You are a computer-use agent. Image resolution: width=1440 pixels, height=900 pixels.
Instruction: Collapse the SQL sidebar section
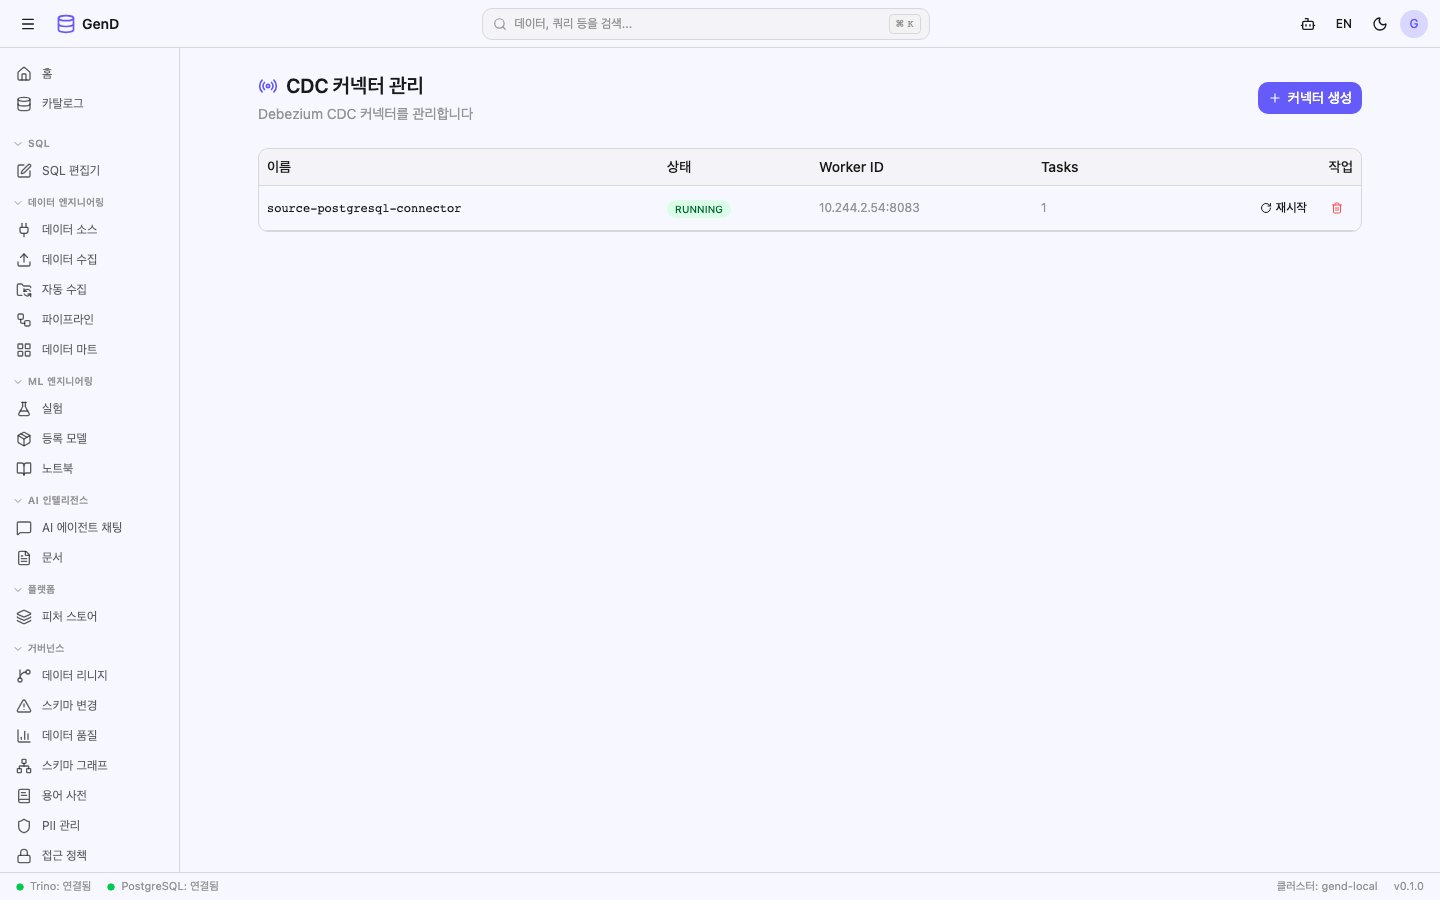[x=32, y=144]
